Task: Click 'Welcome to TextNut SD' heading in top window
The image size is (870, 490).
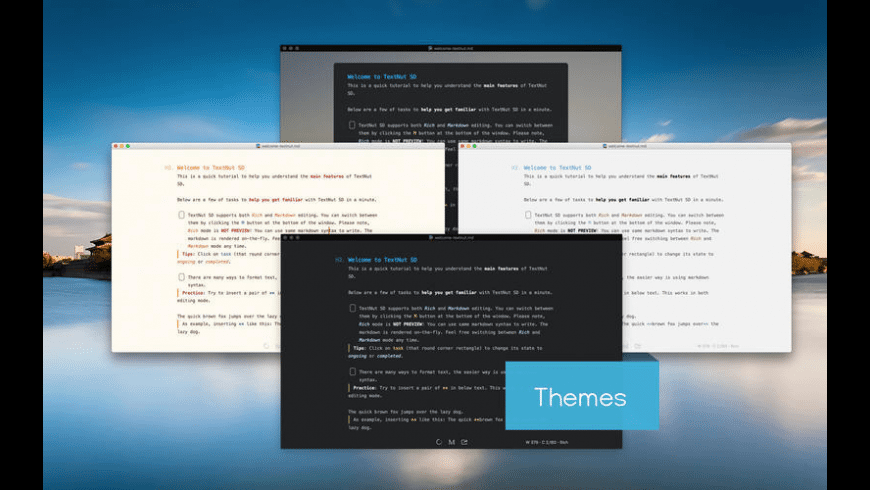Action: click(x=382, y=77)
